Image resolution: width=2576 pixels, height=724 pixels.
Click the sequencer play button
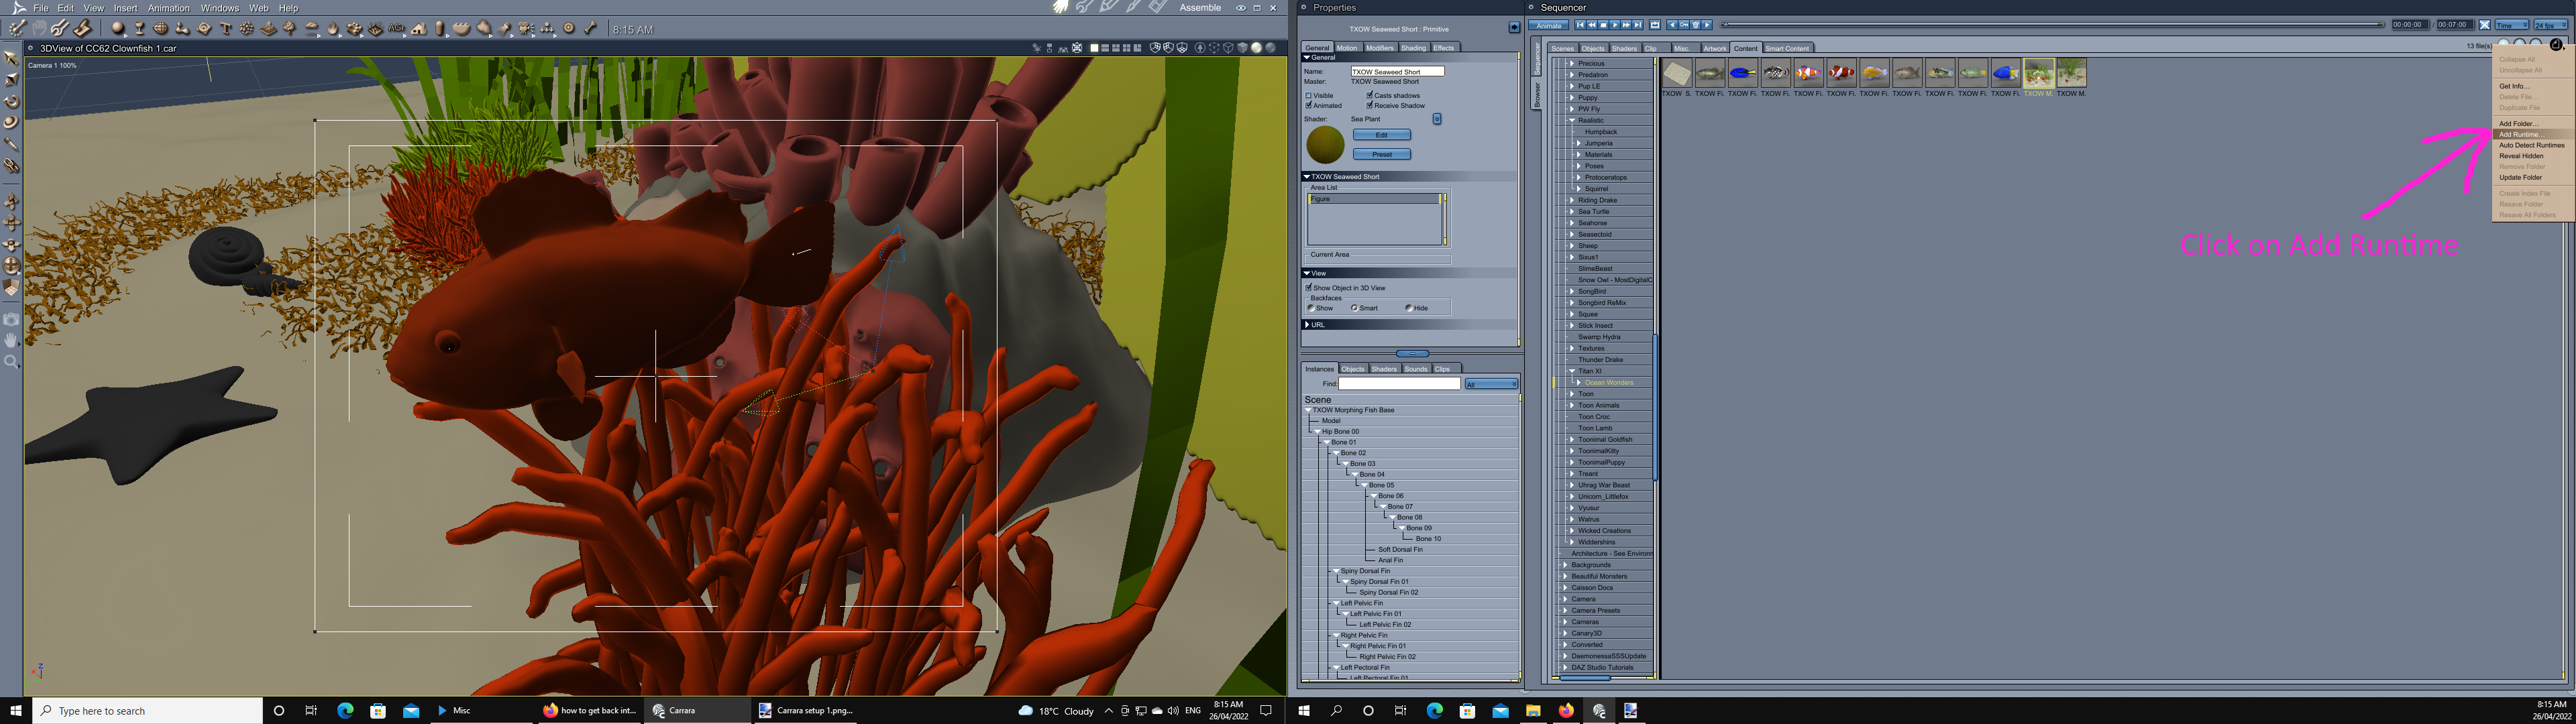point(1615,25)
